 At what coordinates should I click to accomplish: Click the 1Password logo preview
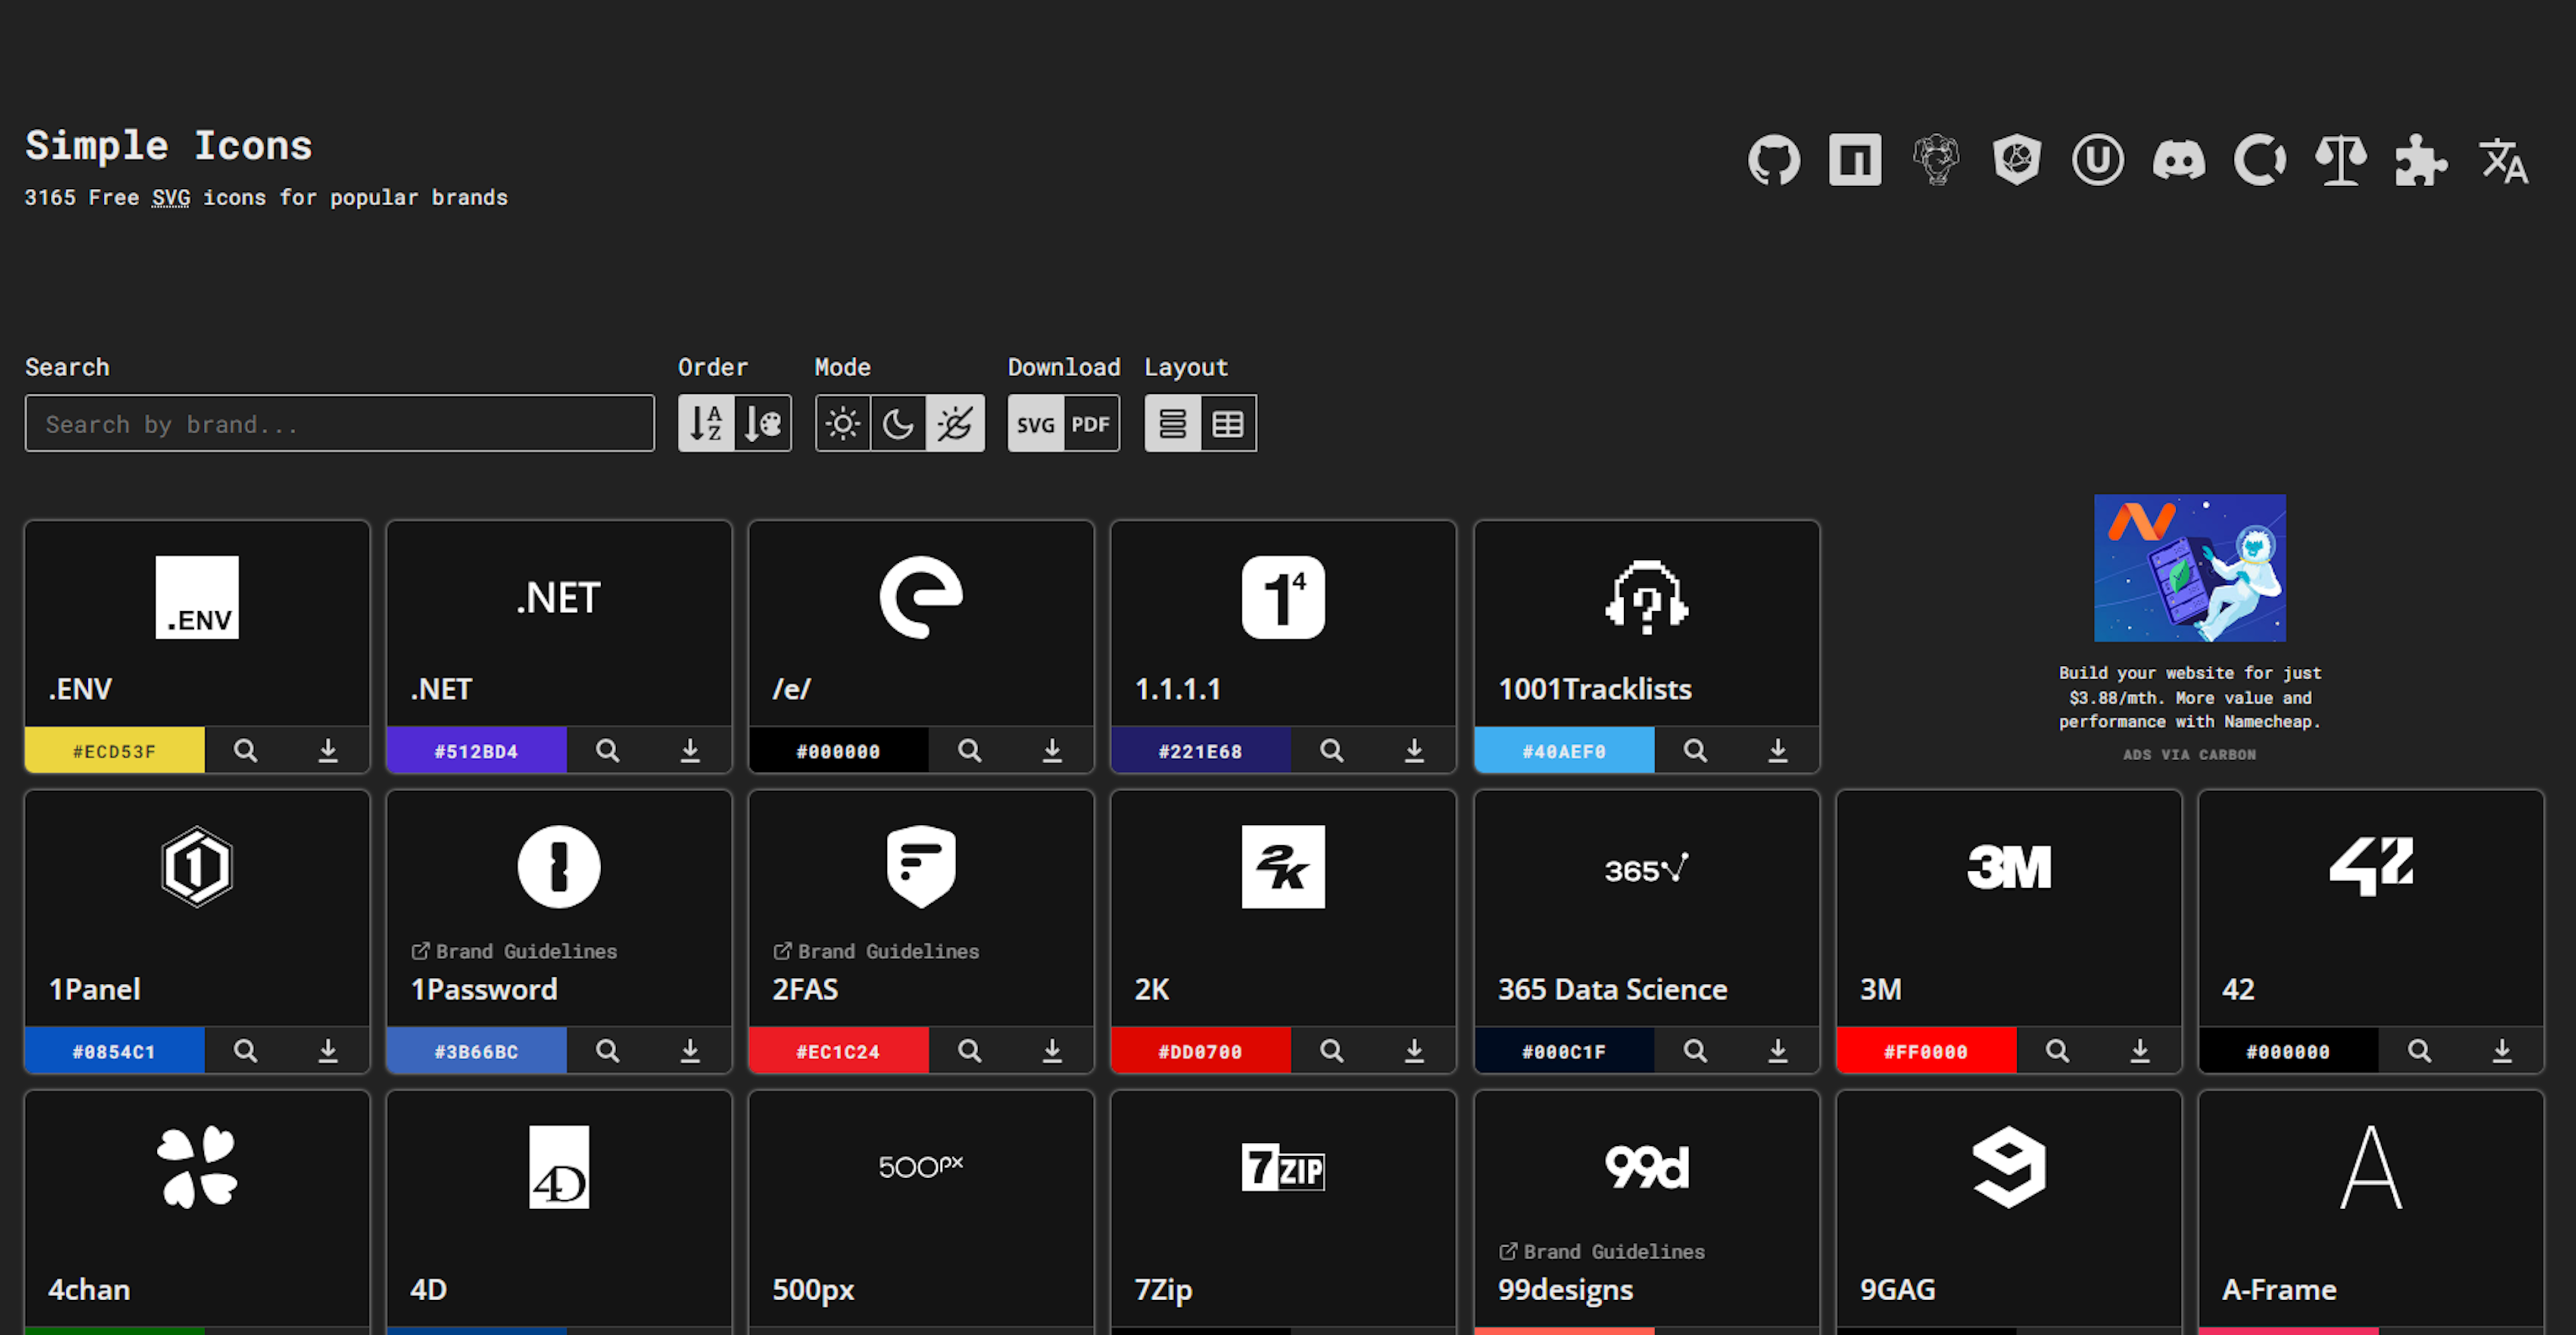click(559, 867)
